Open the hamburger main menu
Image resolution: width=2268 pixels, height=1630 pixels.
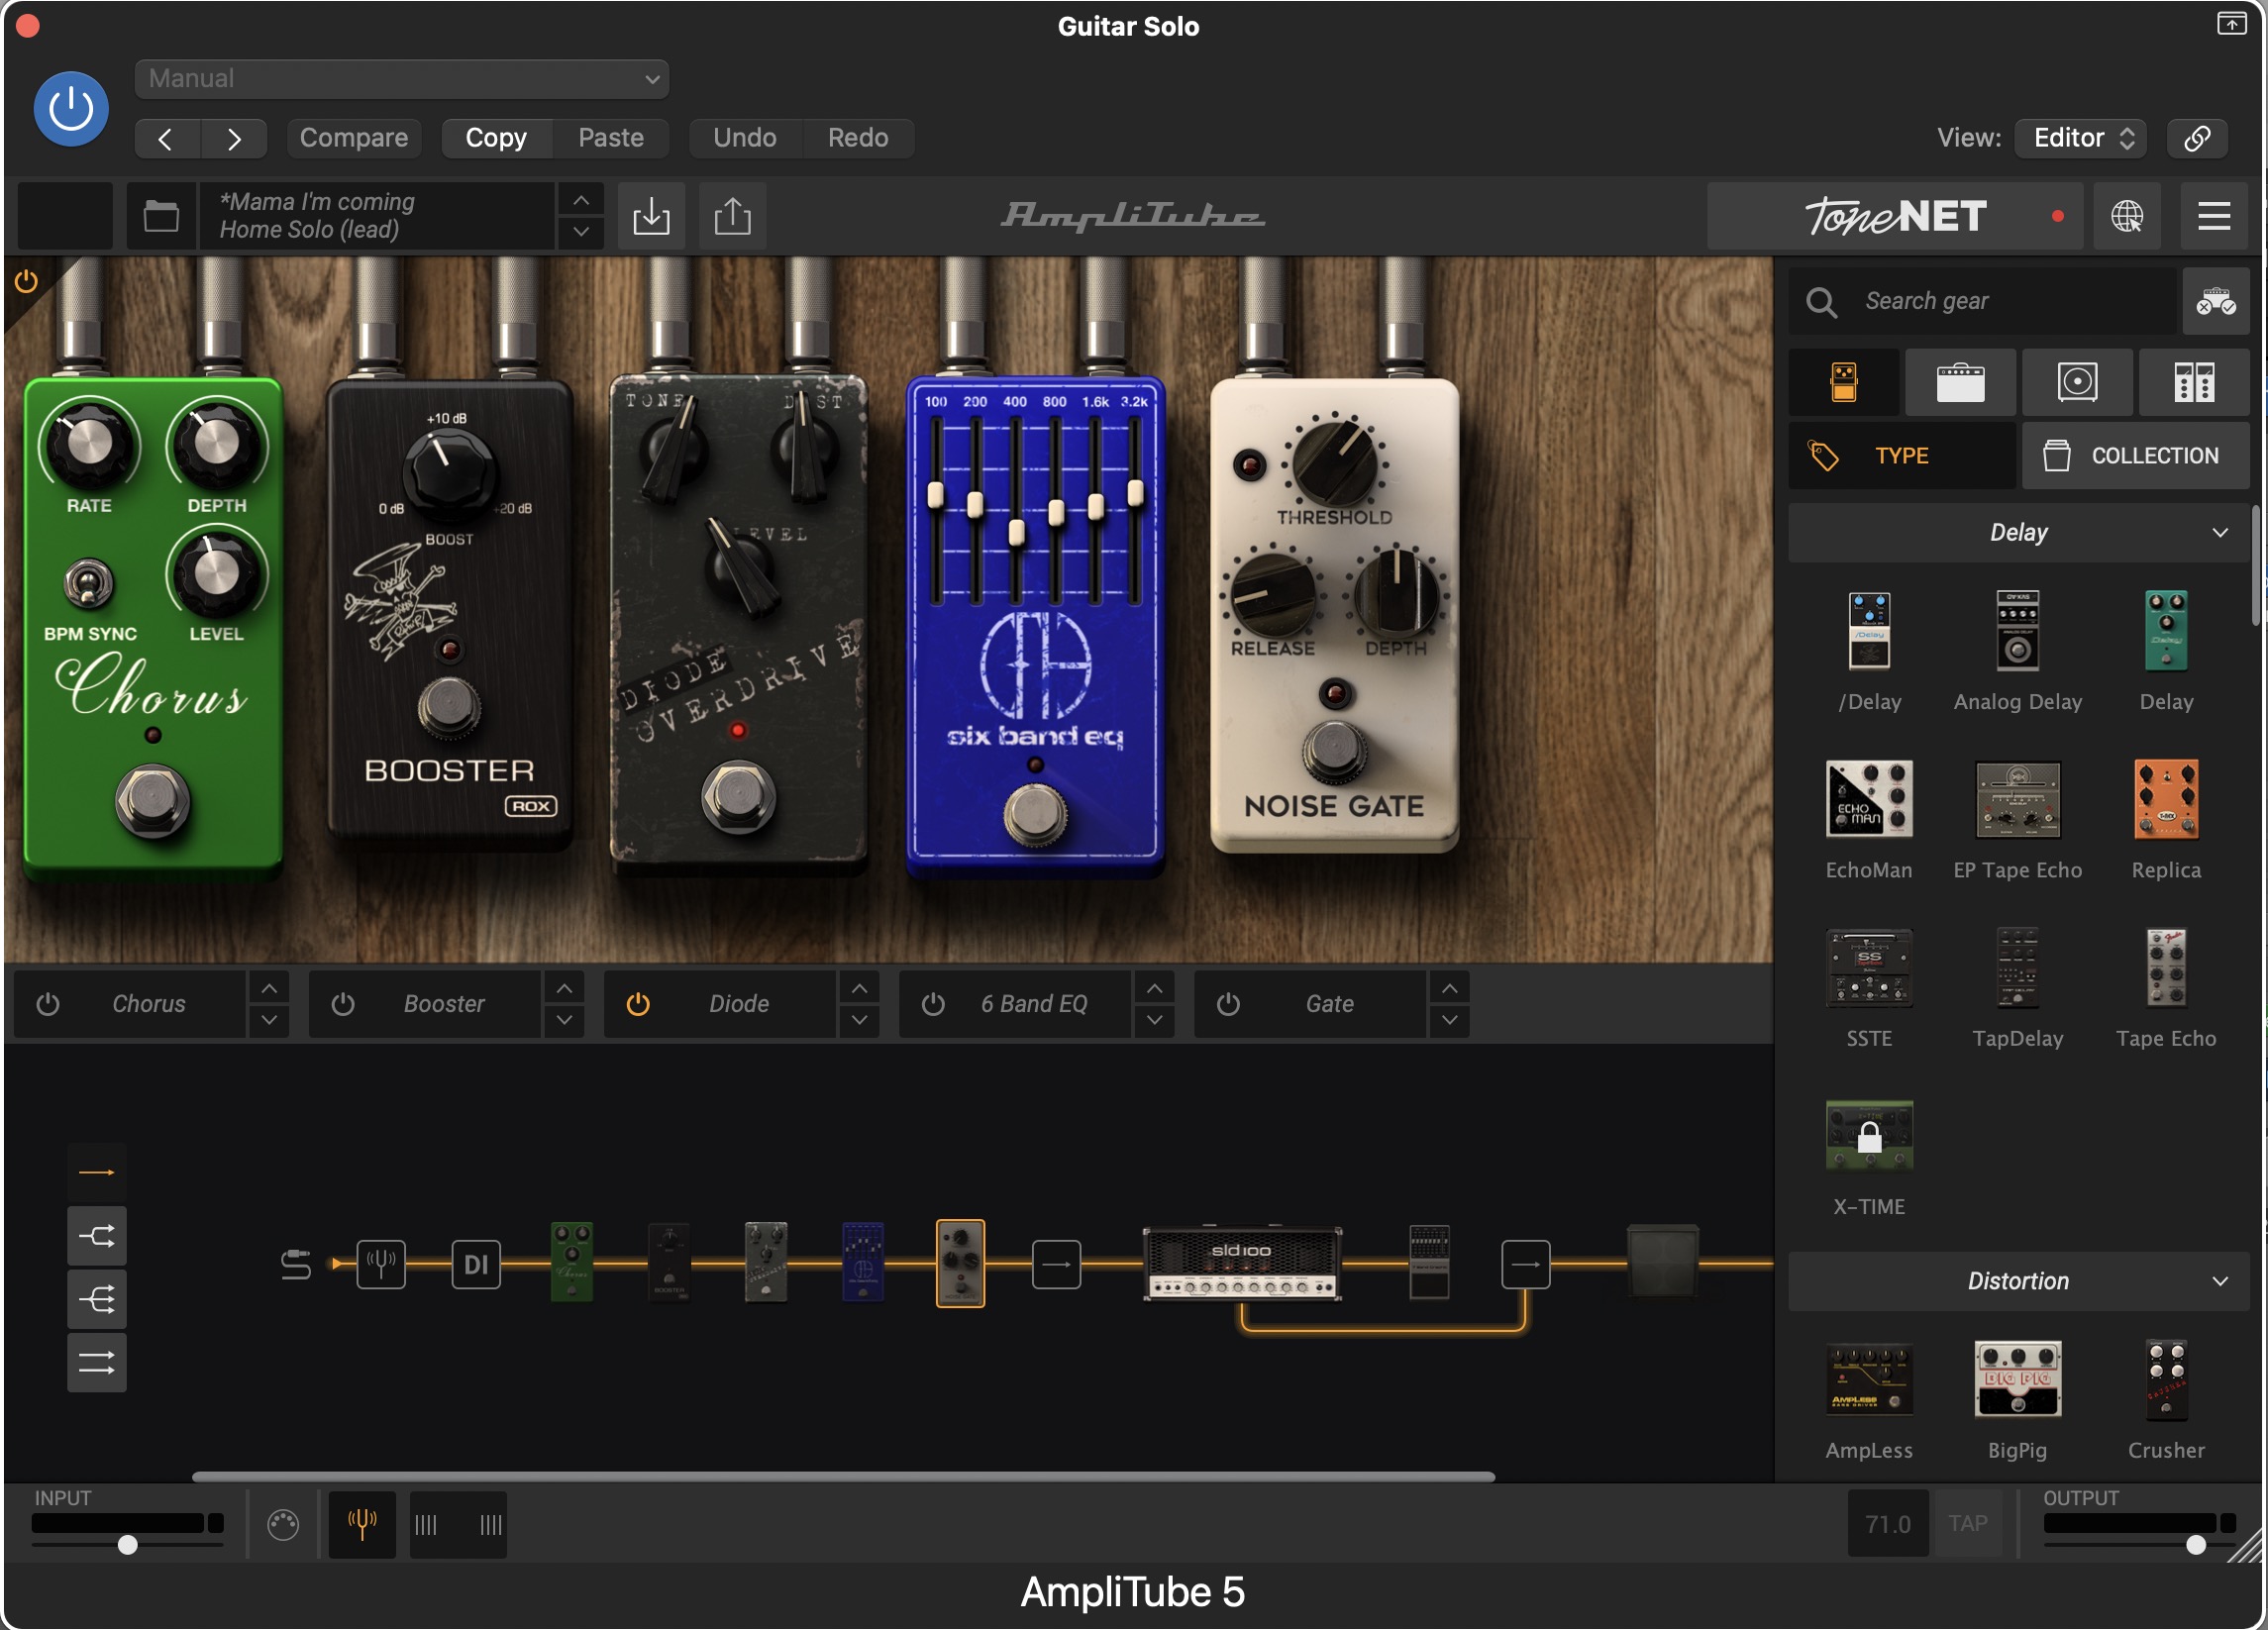2214,216
